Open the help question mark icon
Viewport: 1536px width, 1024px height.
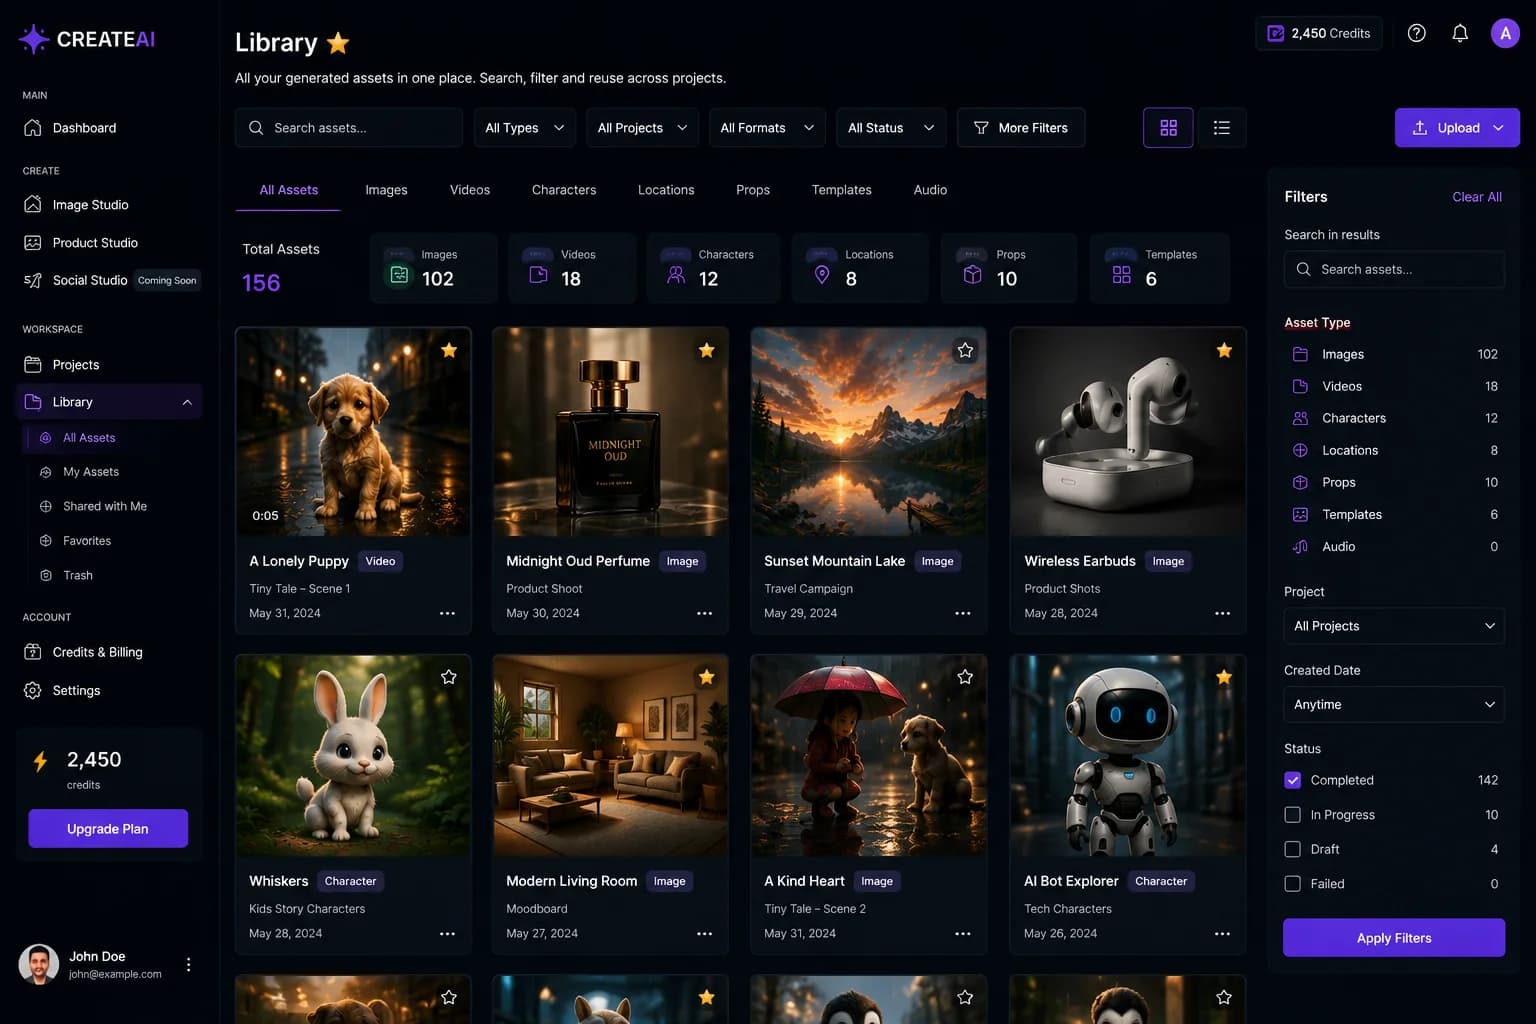click(1416, 33)
